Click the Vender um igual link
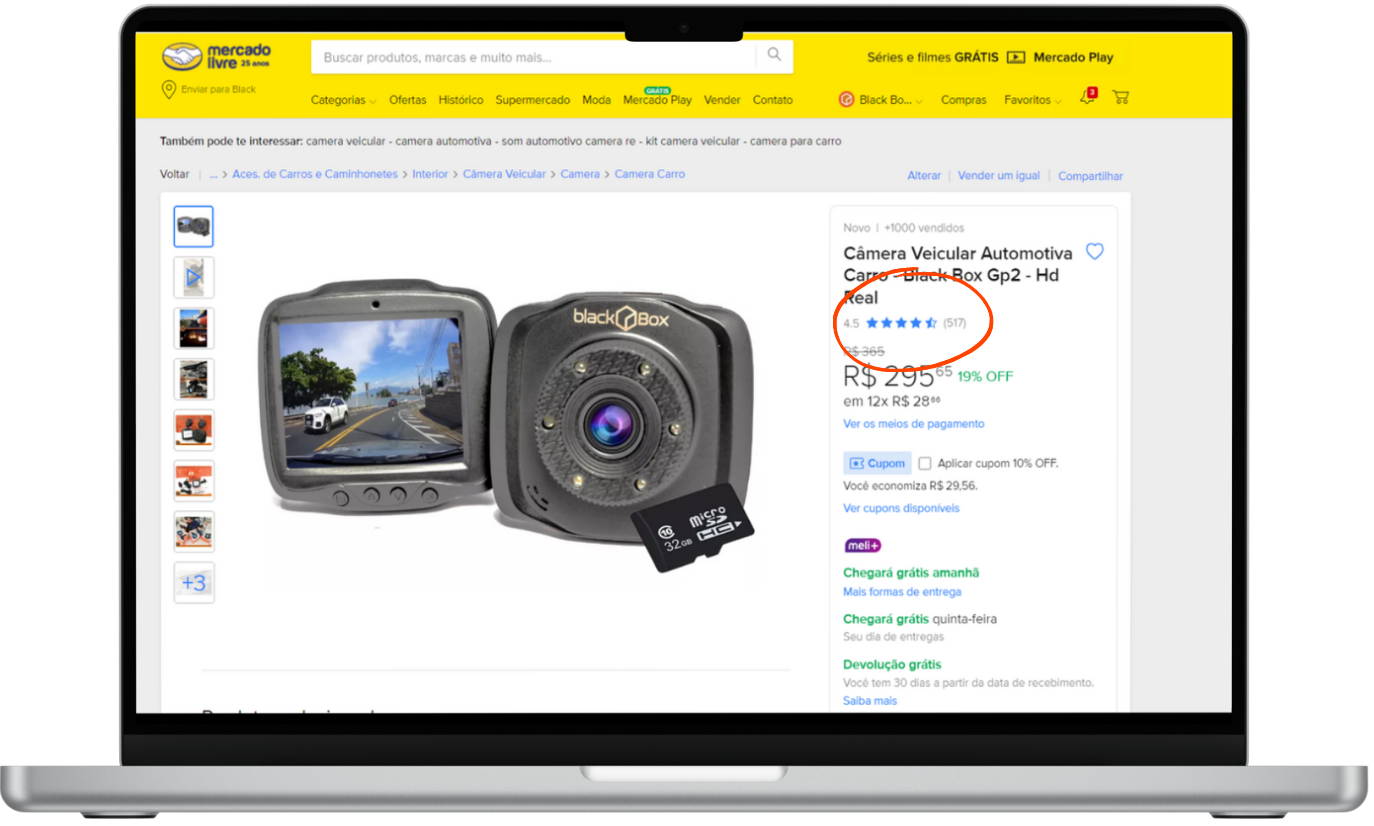This screenshot has width=1374, height=826. coord(999,176)
